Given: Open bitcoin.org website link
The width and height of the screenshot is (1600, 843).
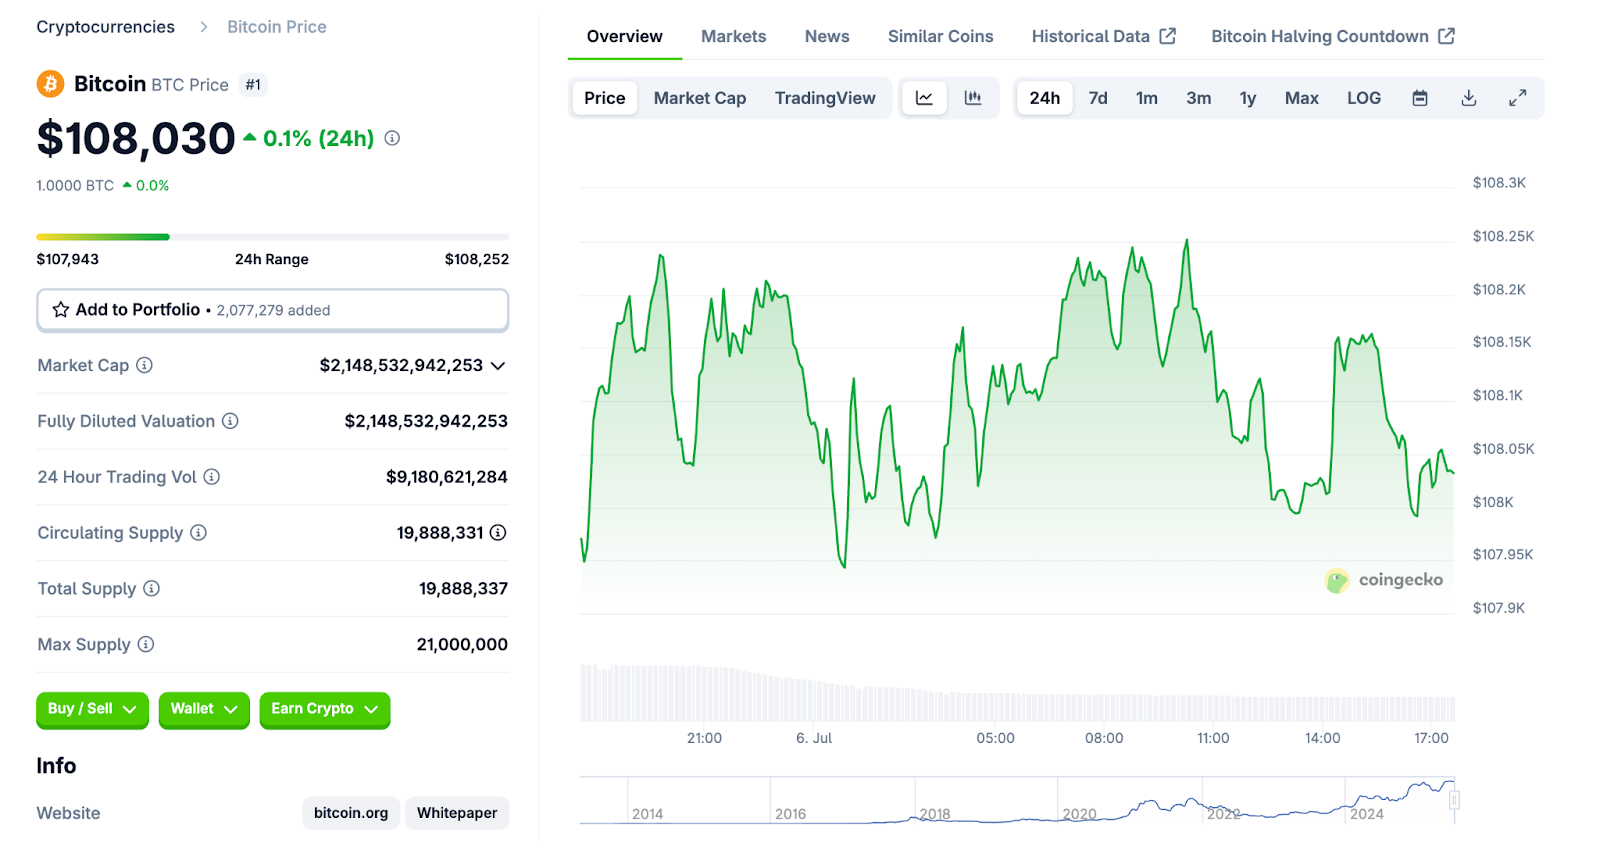Looking at the screenshot, I should tap(351, 813).
